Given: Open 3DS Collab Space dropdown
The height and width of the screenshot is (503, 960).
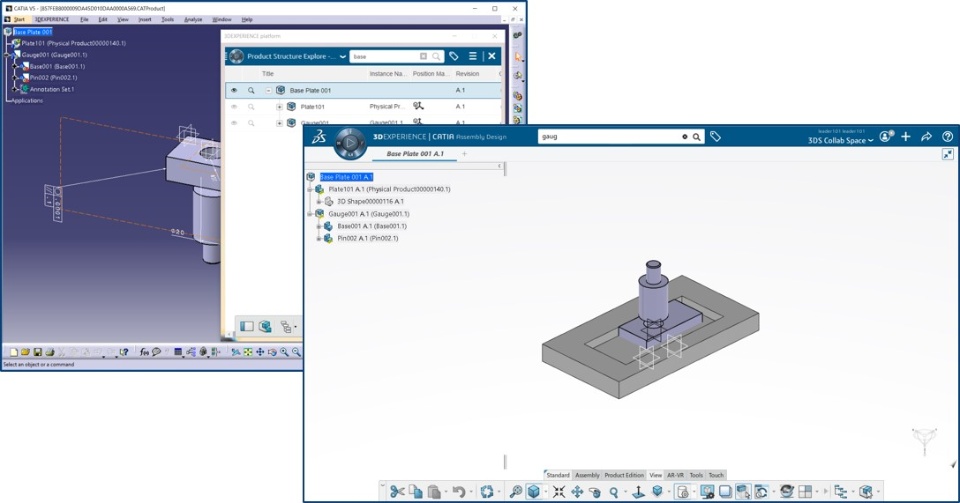Looking at the screenshot, I should point(841,141).
